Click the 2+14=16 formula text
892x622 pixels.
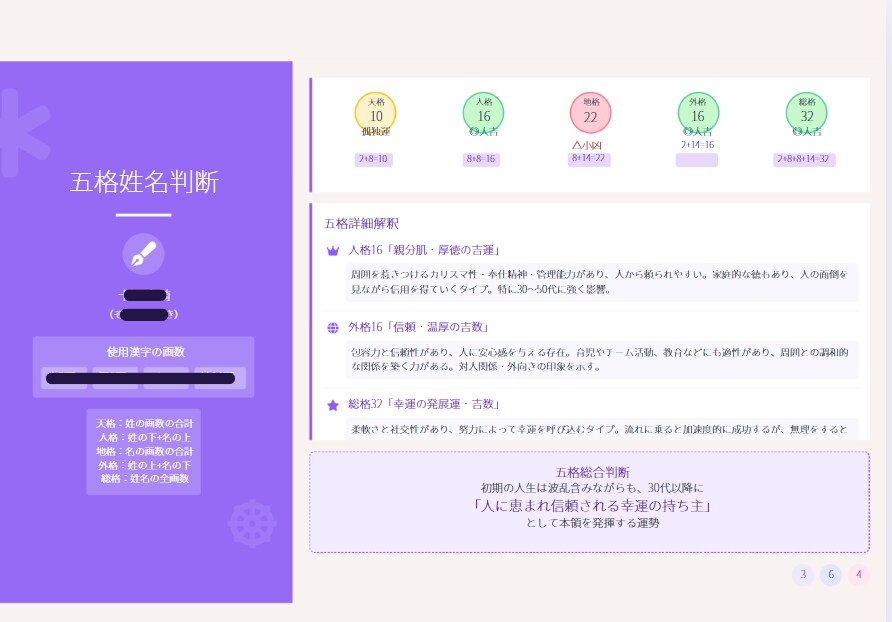click(697, 145)
